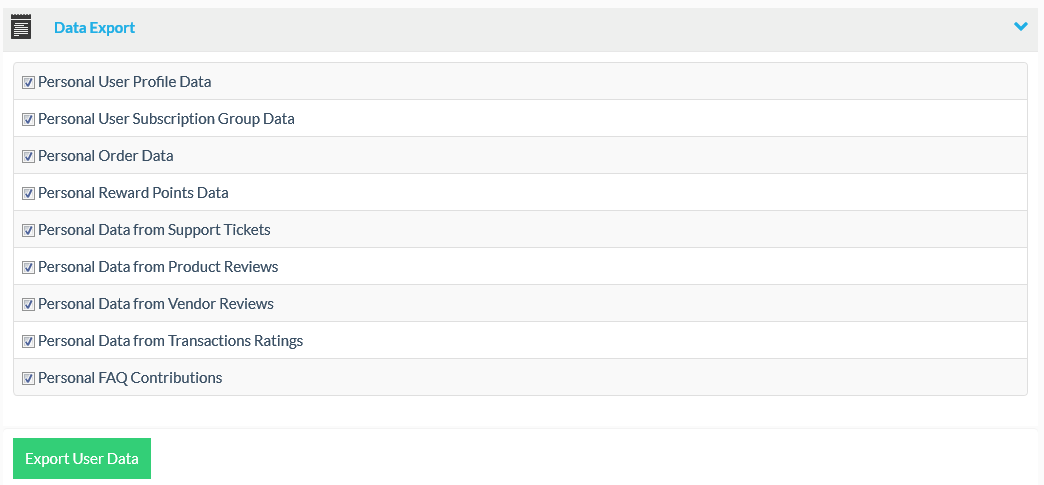Click the "Personal Data from Support Tickets" label
Screen dimensions: 1044x485
click(154, 230)
